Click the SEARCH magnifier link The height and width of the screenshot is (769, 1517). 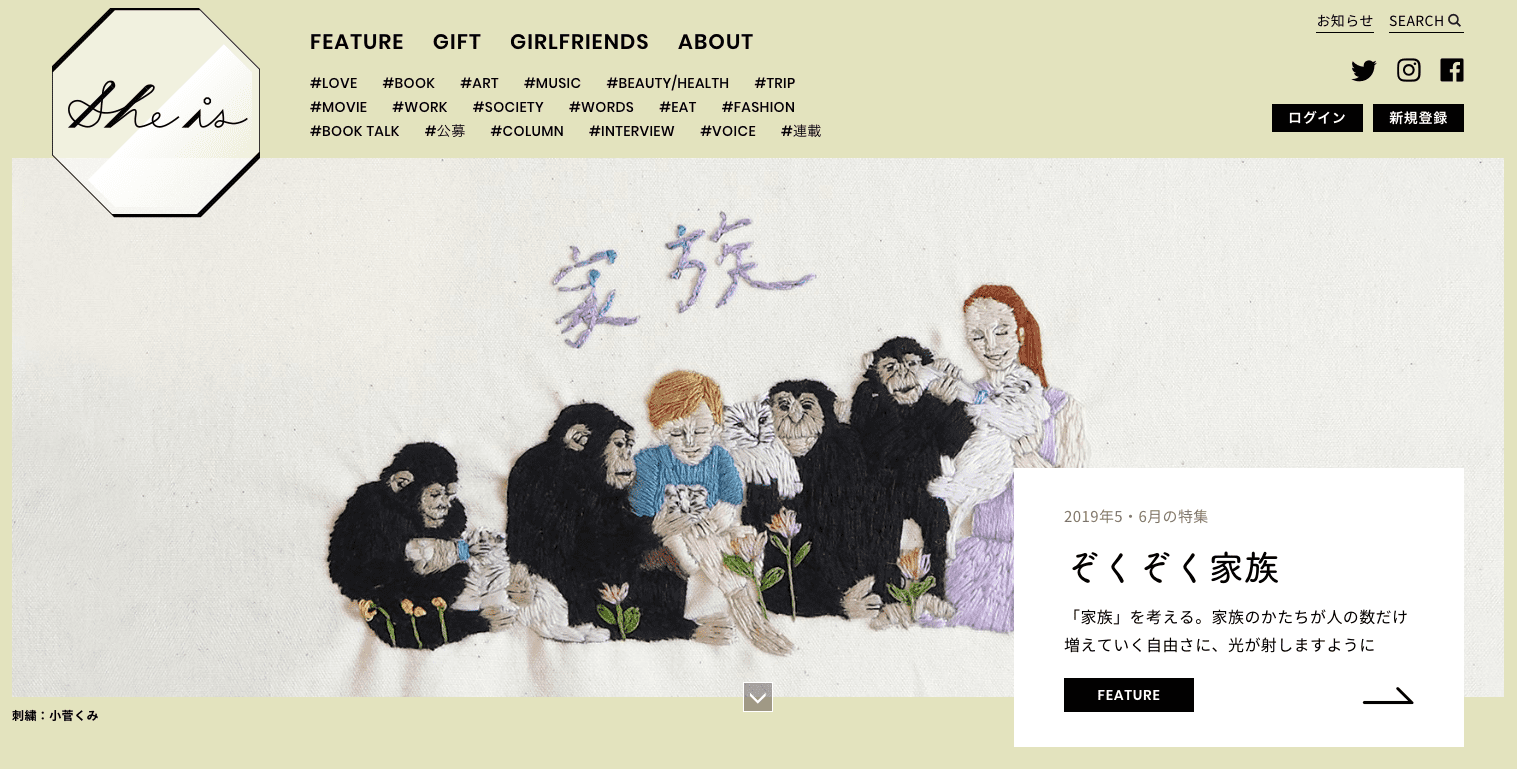point(1426,21)
